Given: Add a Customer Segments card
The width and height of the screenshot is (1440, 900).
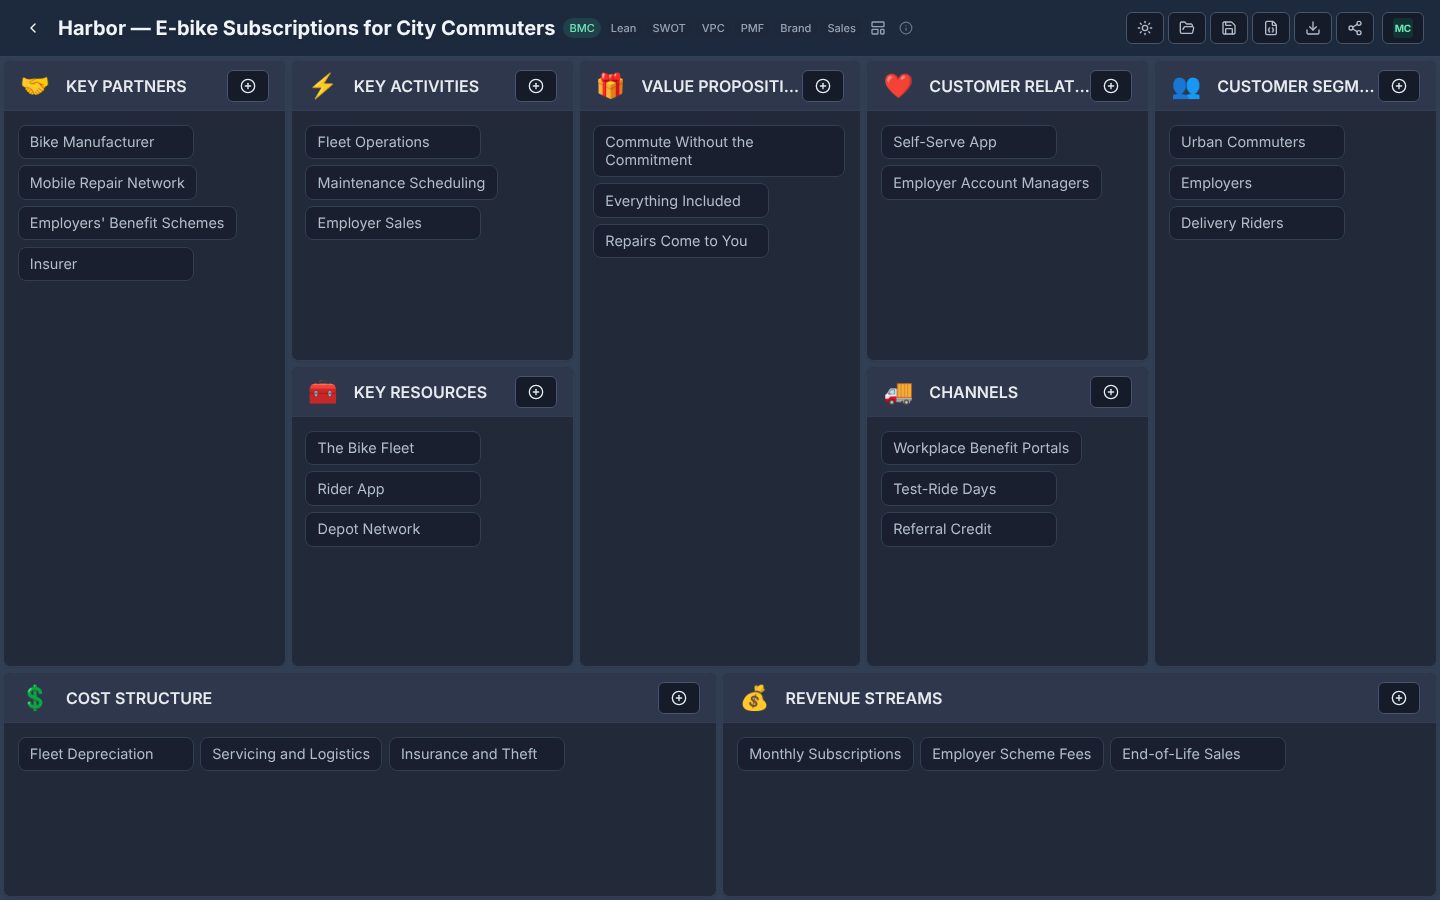Looking at the screenshot, I should pyautogui.click(x=1399, y=86).
